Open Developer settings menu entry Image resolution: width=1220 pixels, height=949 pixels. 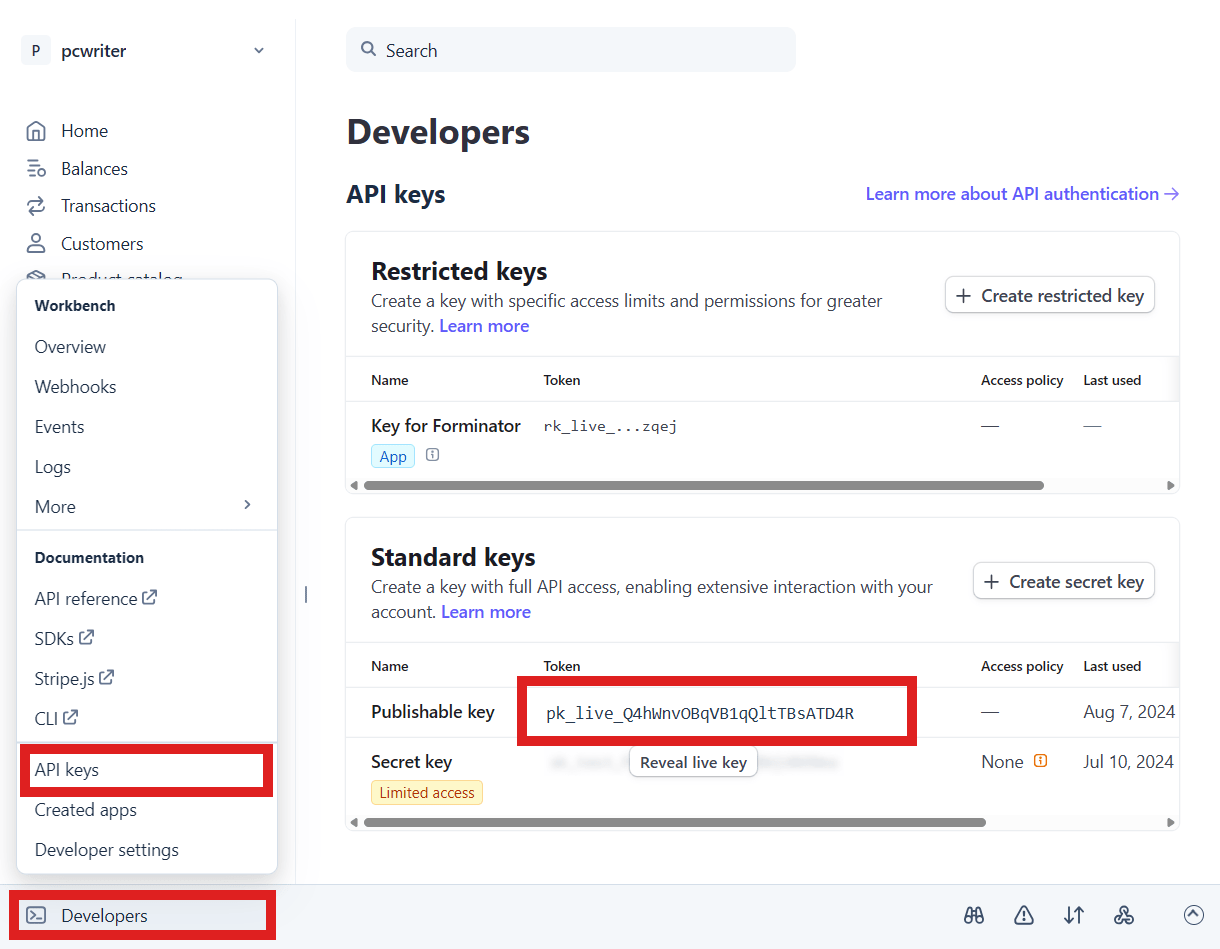pyautogui.click(x=106, y=850)
